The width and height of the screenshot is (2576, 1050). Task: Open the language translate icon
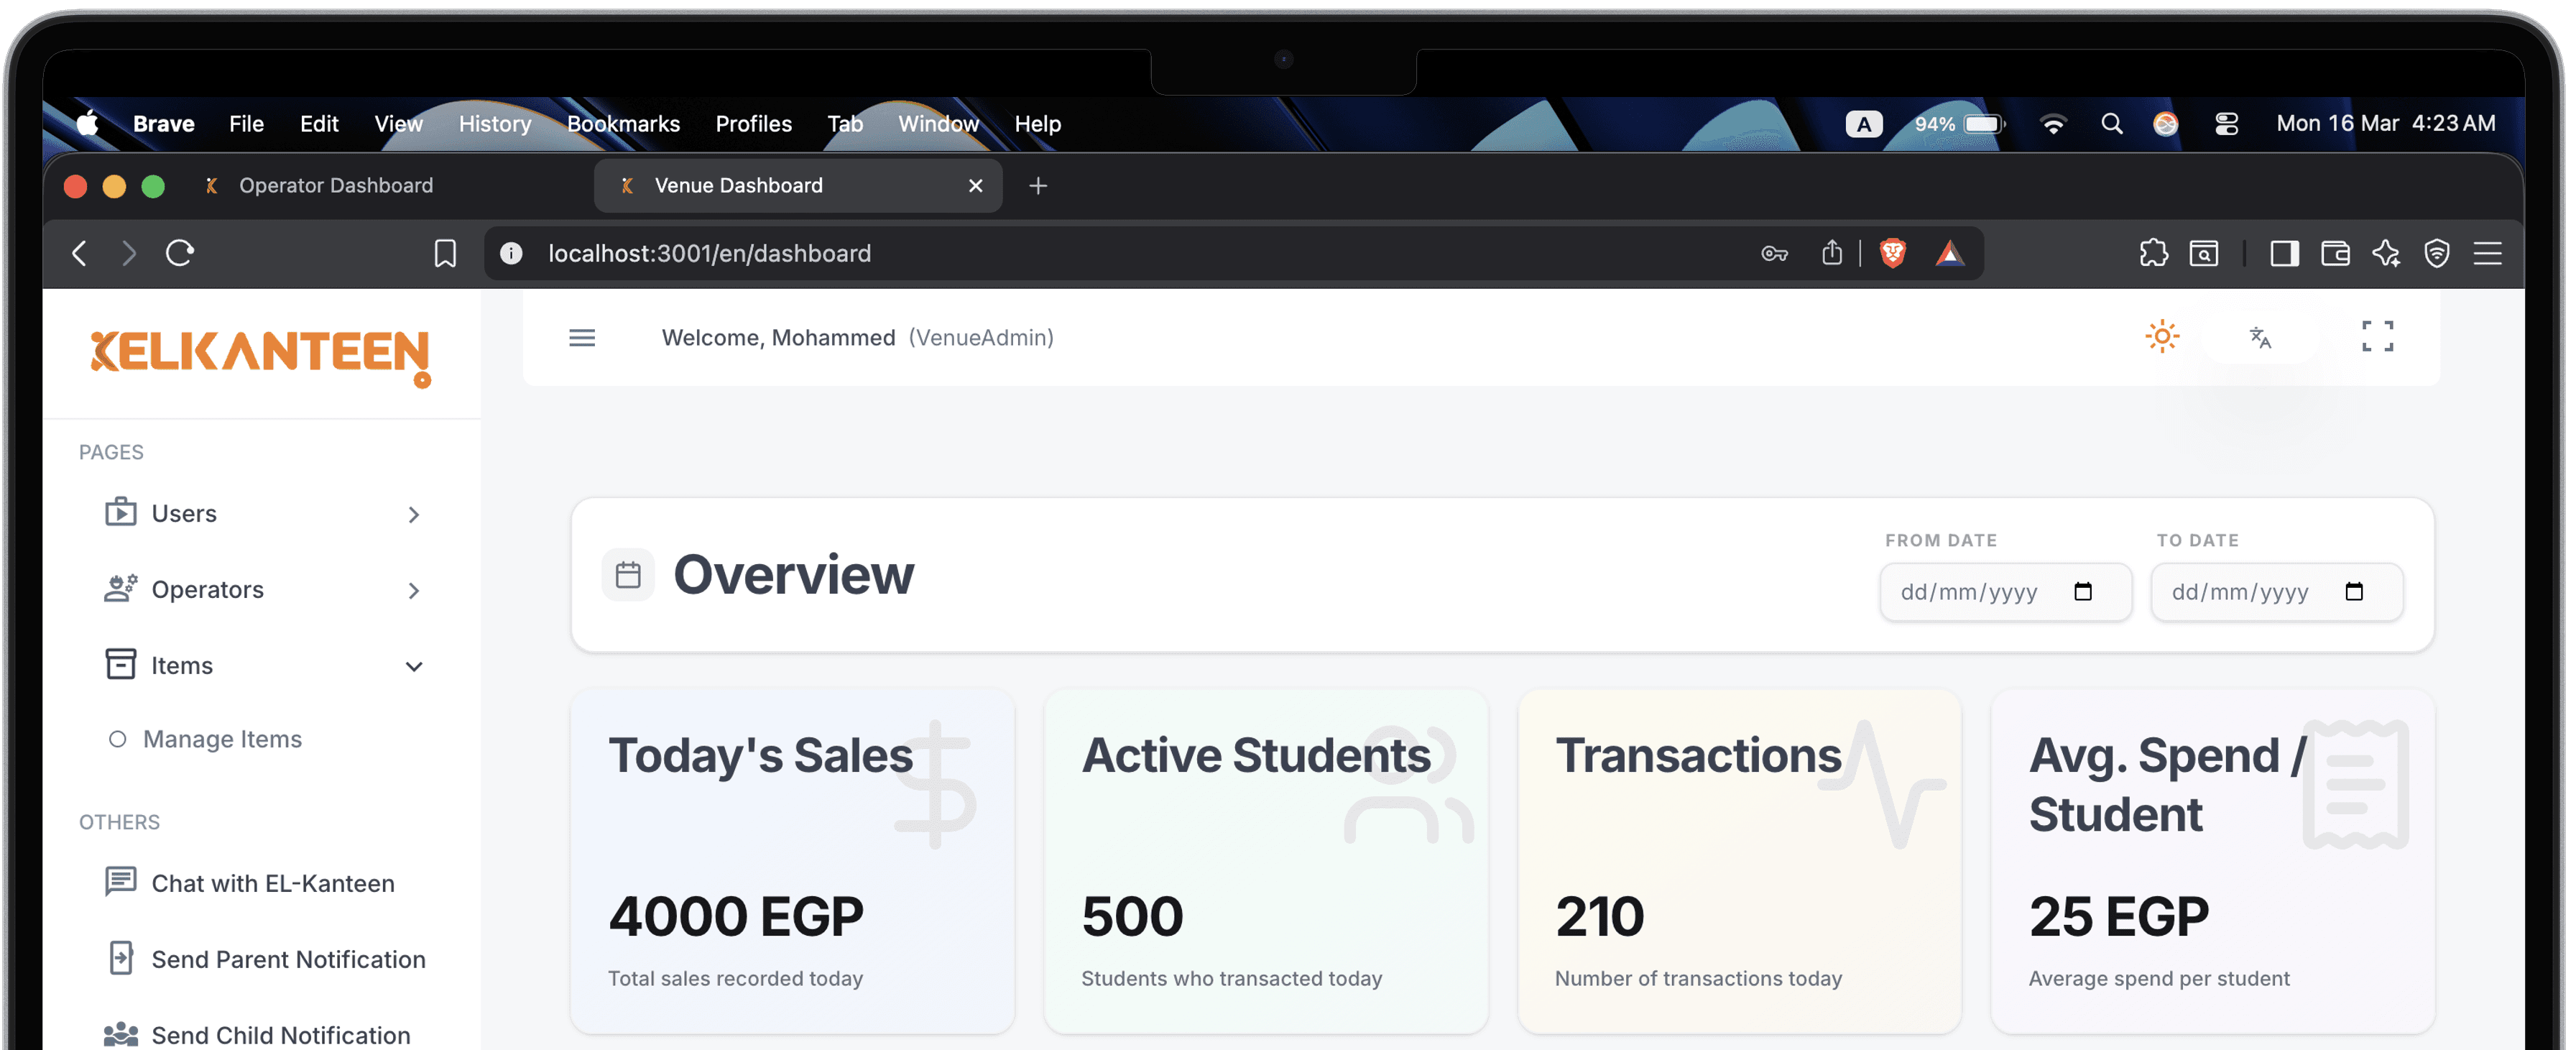pyautogui.click(x=2260, y=338)
